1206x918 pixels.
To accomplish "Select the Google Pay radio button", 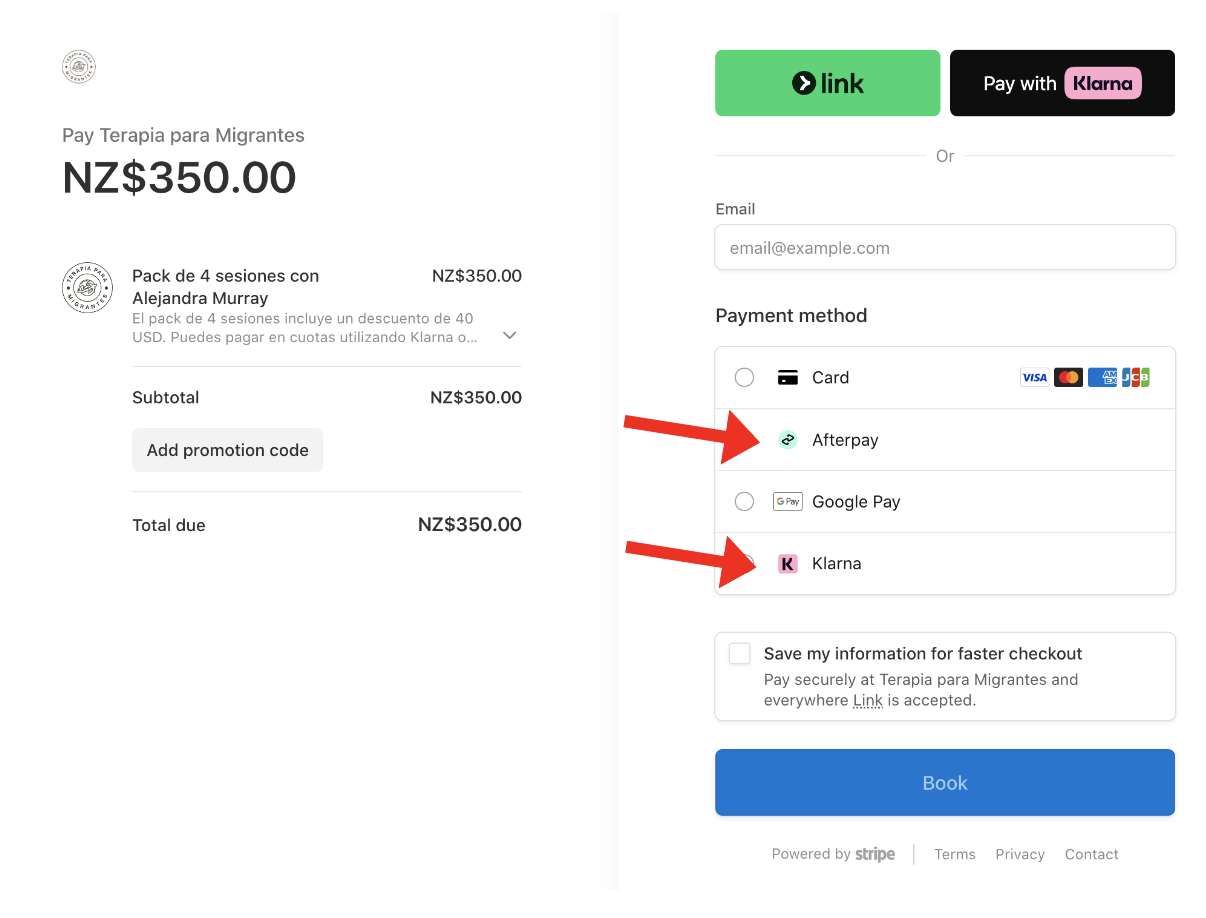I will point(744,502).
